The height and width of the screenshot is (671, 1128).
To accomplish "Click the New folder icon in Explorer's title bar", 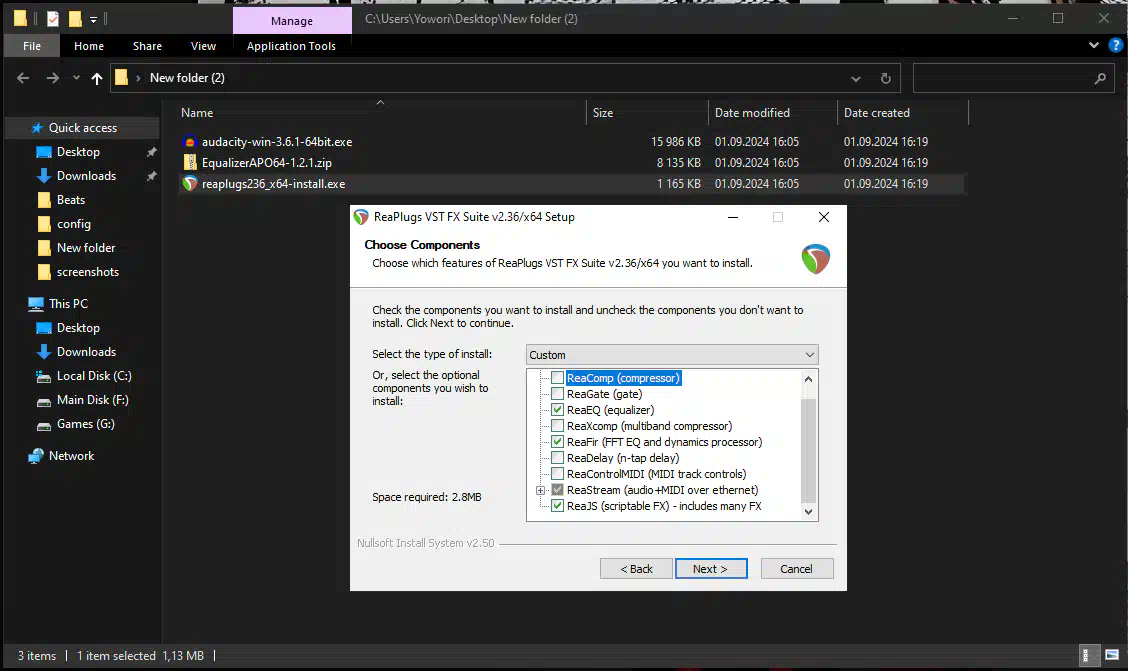I will point(75,19).
